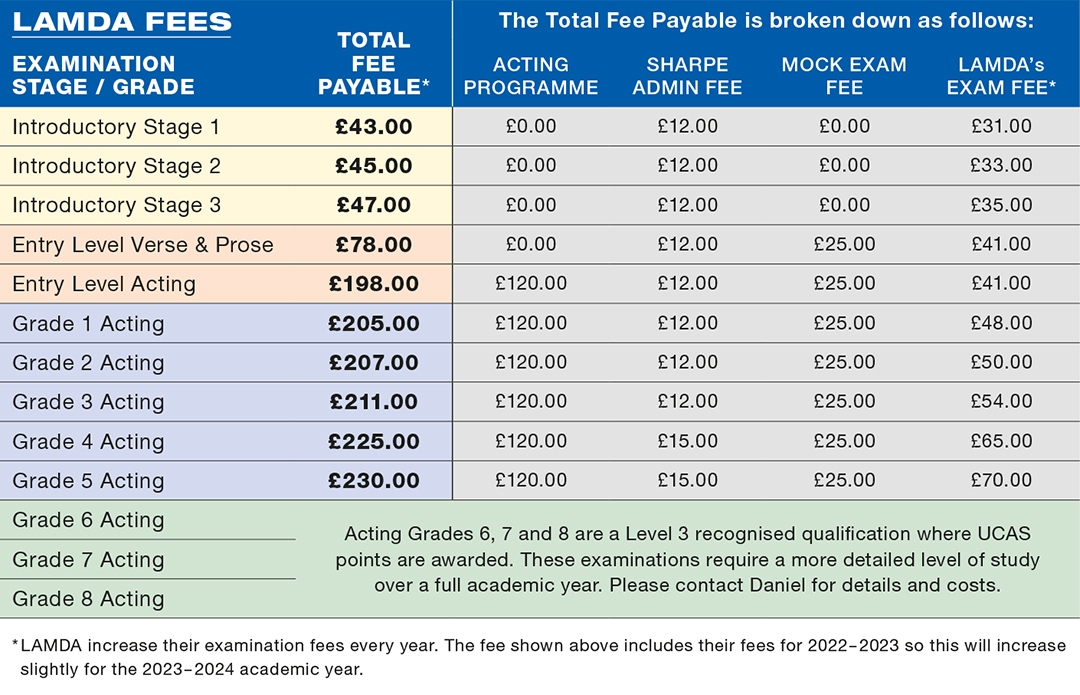
Task: Click the Grade 5 Acting total £230.00
Action: 374,481
